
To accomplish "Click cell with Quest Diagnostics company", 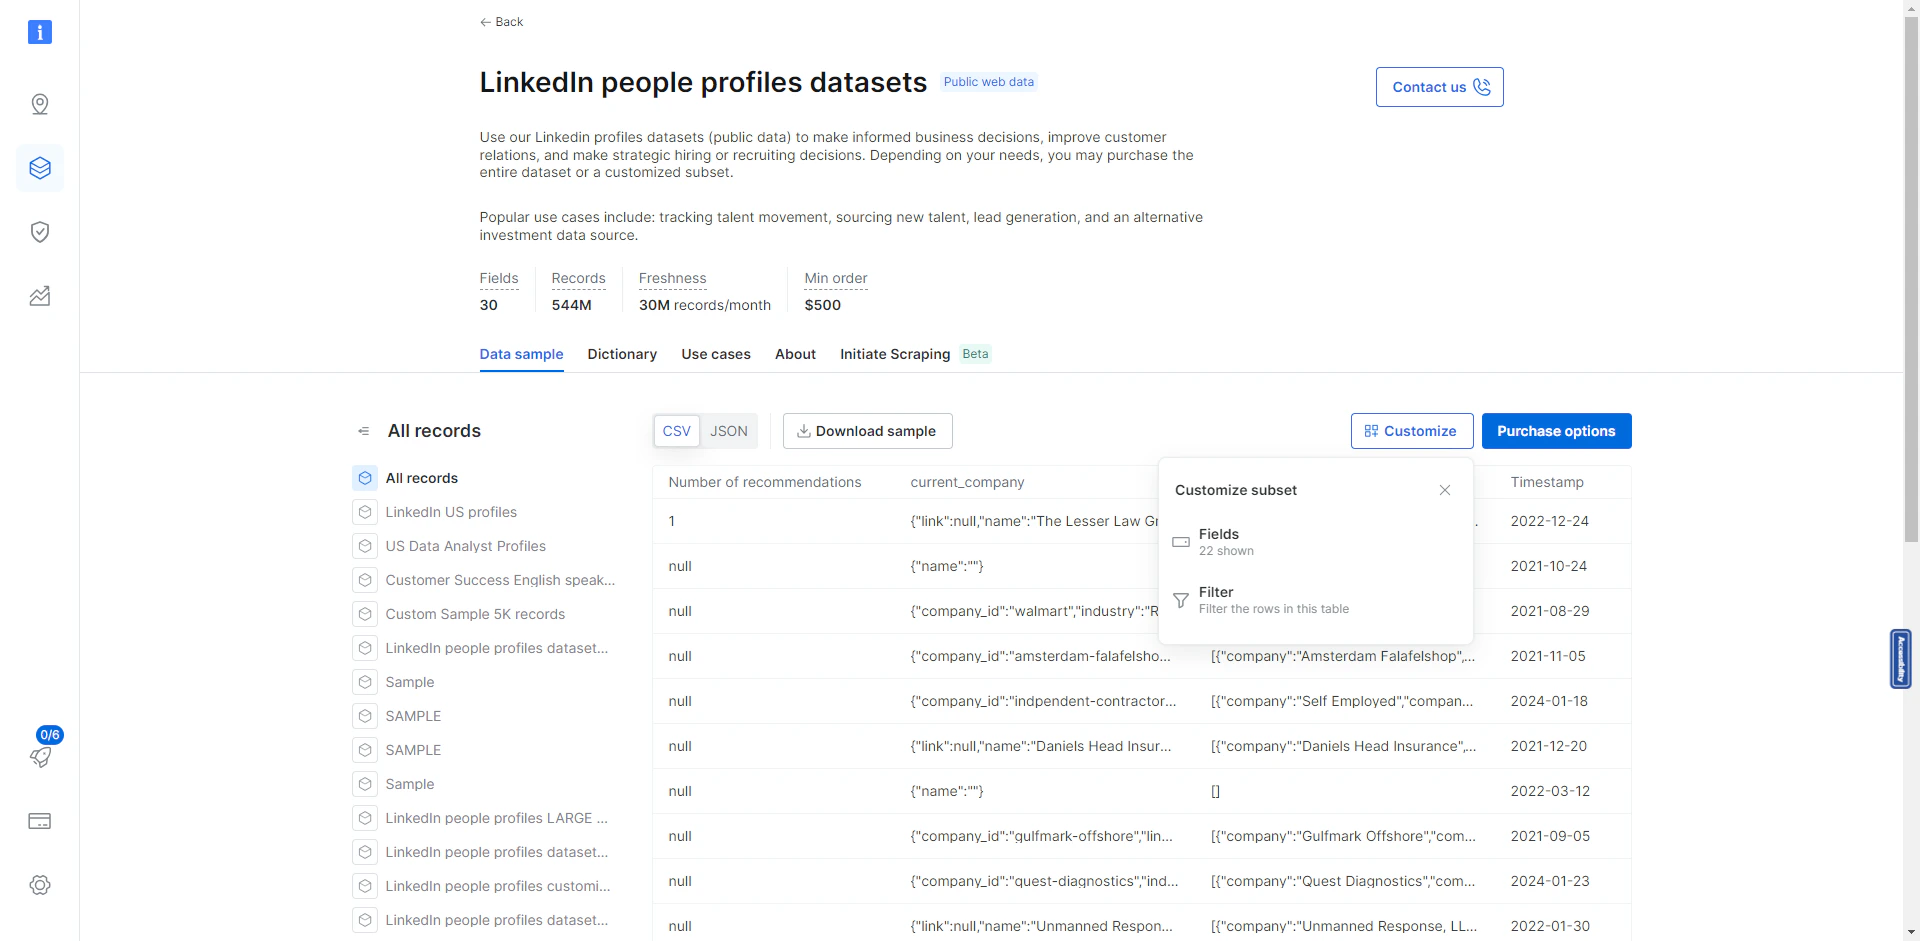I will coord(1343,881).
